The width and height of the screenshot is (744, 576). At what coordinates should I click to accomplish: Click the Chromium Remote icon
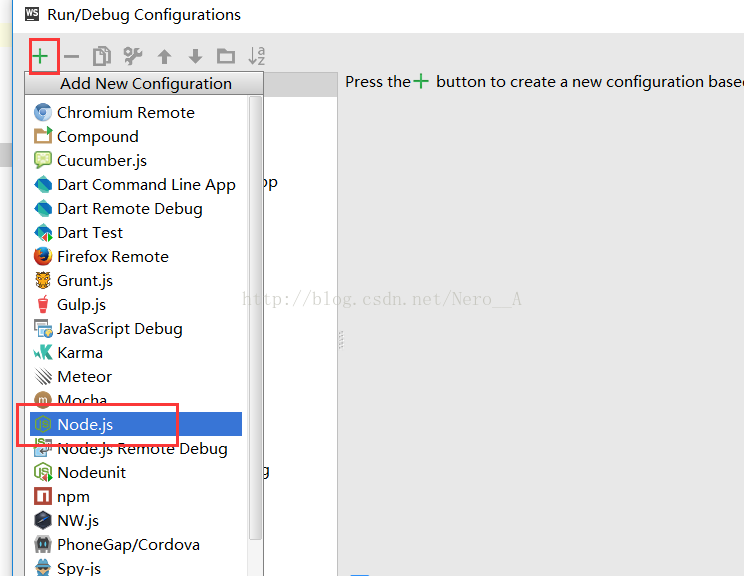pos(43,112)
